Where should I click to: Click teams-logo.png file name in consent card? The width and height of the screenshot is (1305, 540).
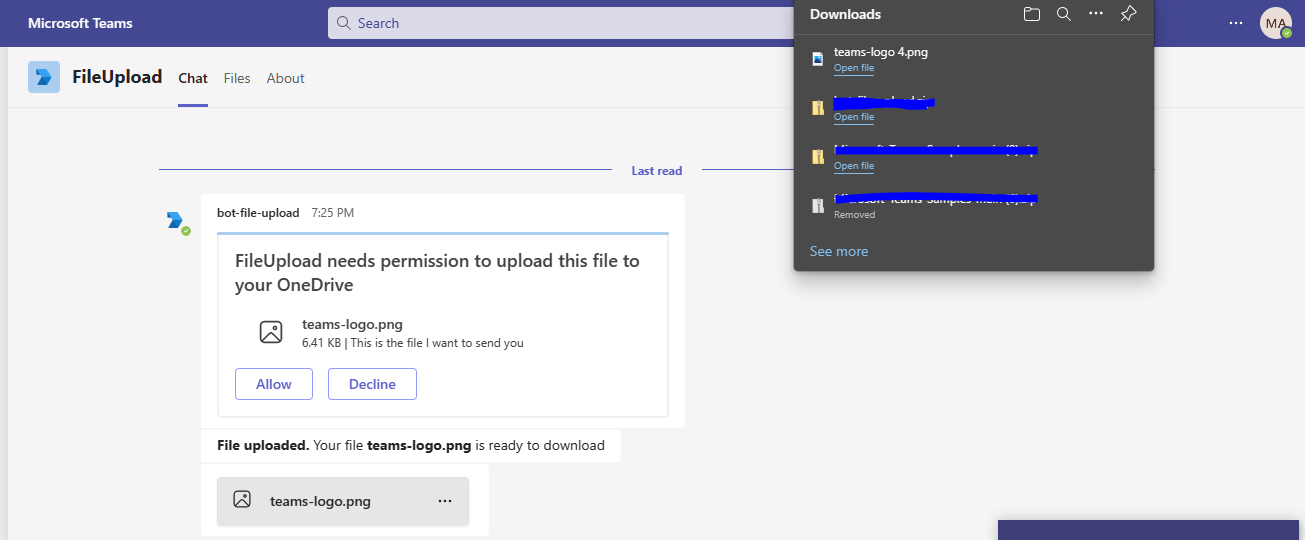click(x=352, y=324)
